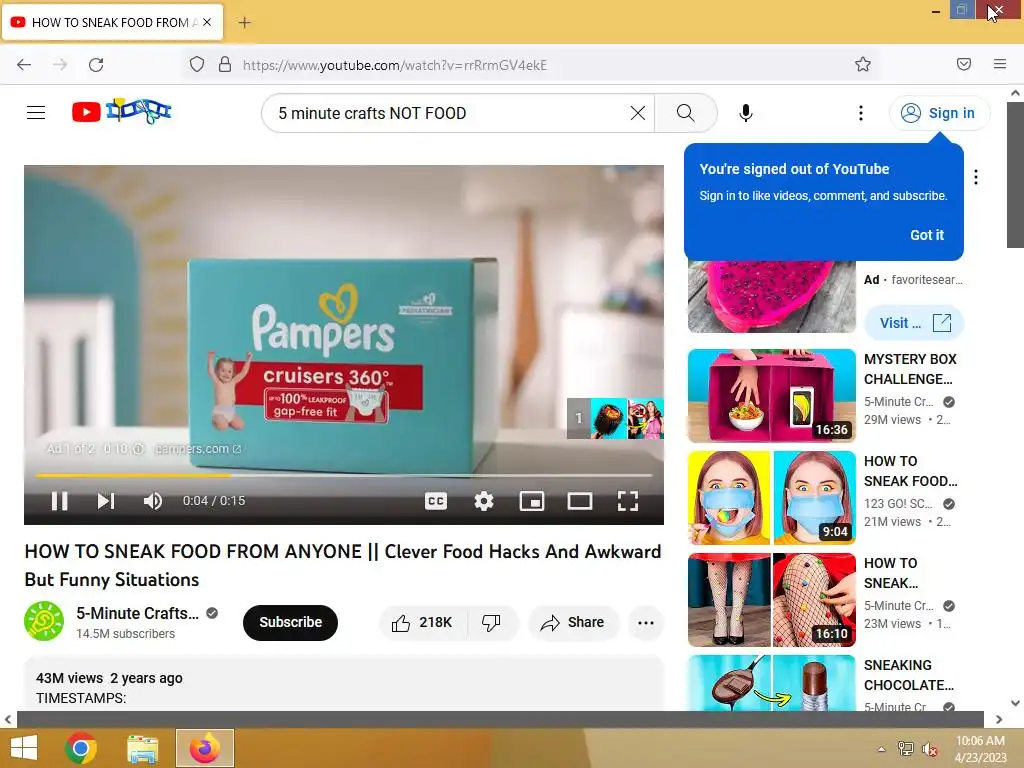The width and height of the screenshot is (1024, 768).
Task: Dismiss the tooltip with Got it
Action: click(x=927, y=235)
